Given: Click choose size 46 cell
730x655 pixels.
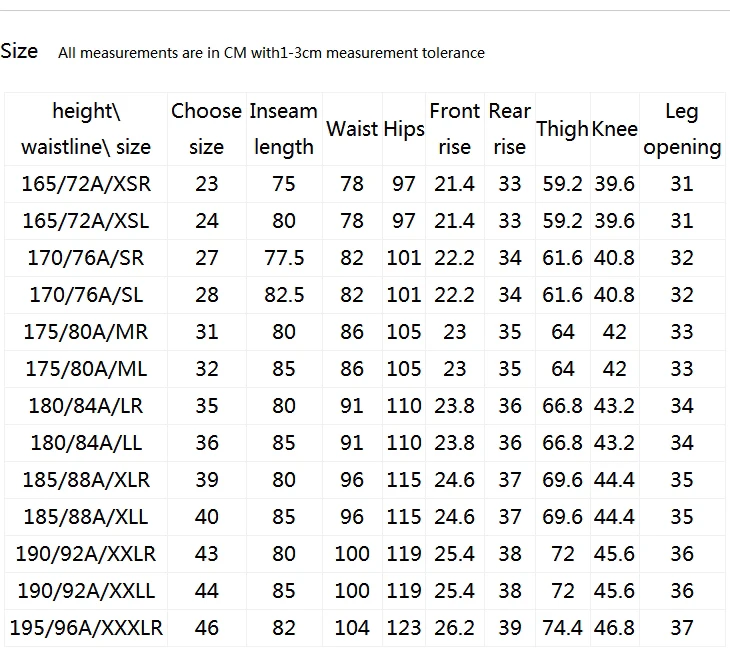Looking at the screenshot, I should coord(206,628).
